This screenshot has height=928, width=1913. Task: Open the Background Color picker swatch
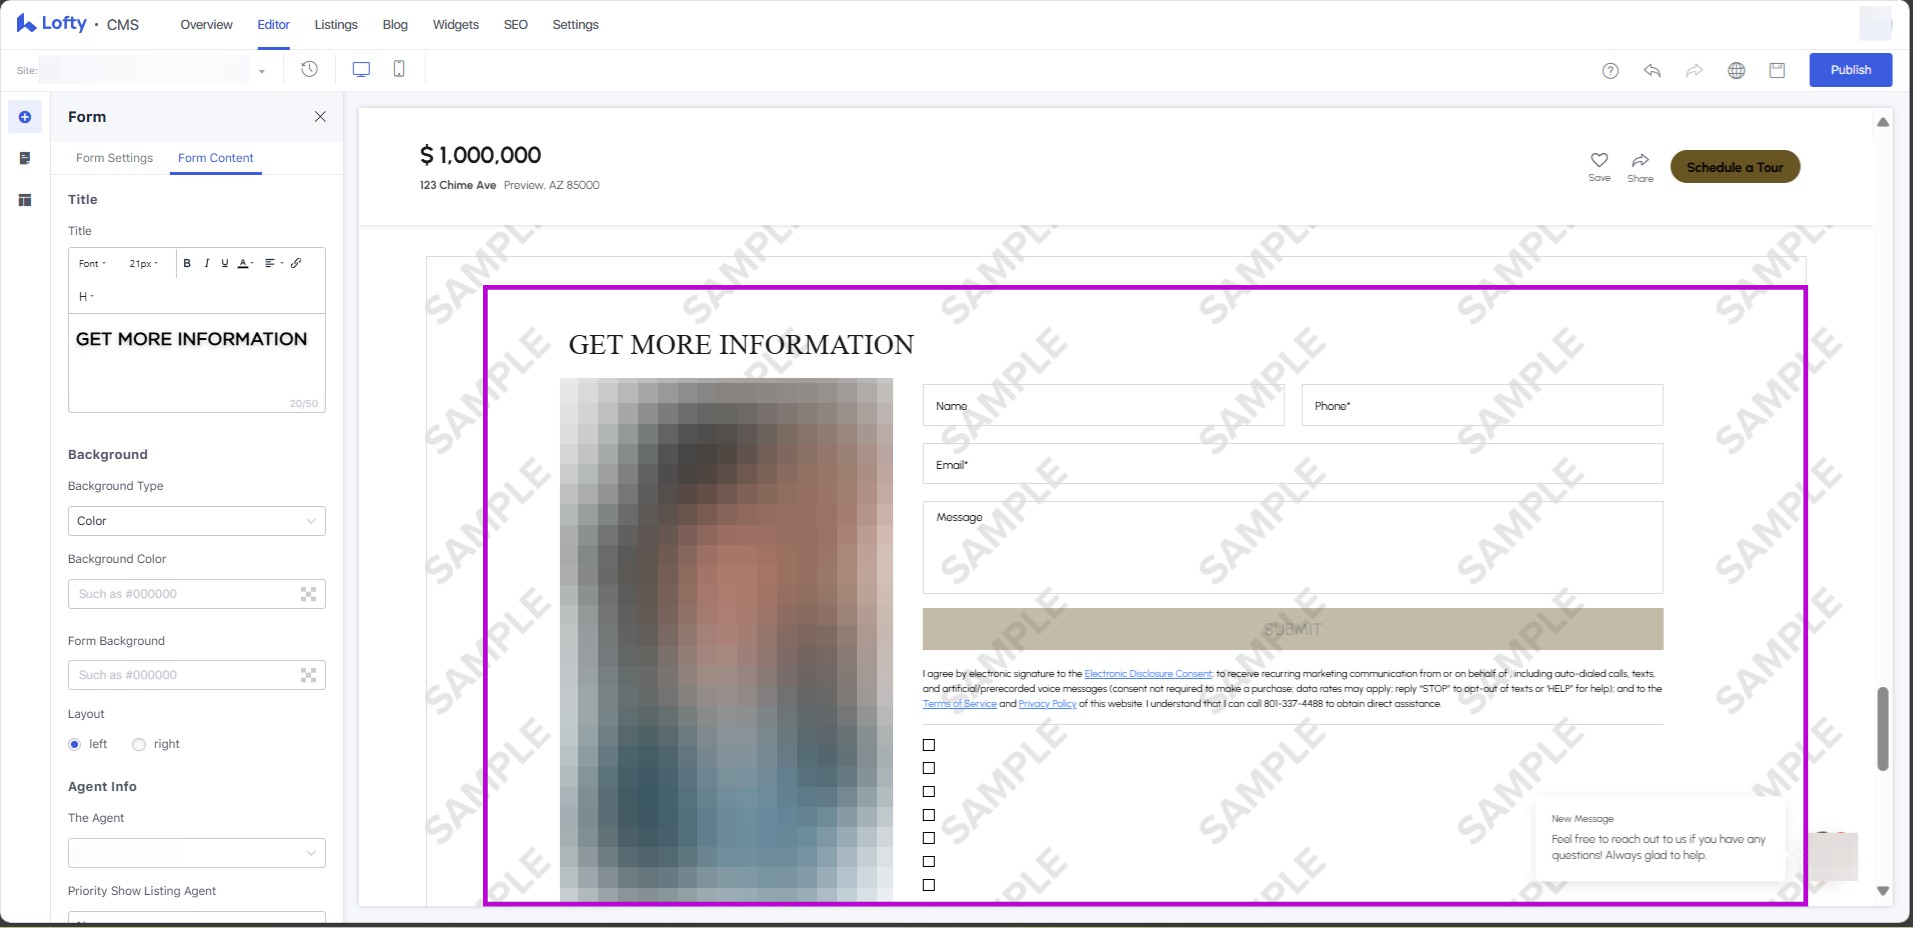click(308, 594)
